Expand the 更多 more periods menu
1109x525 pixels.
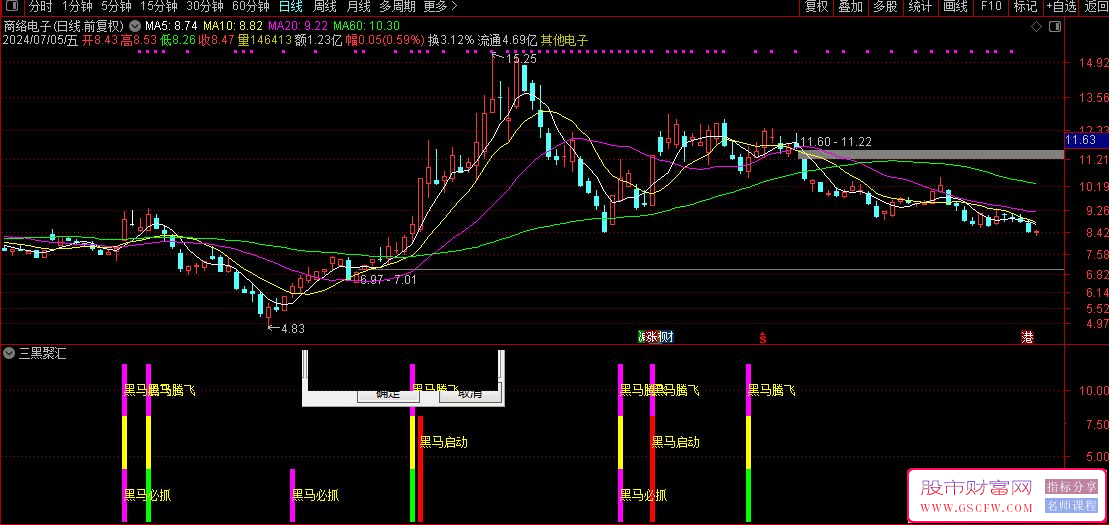(441, 7)
